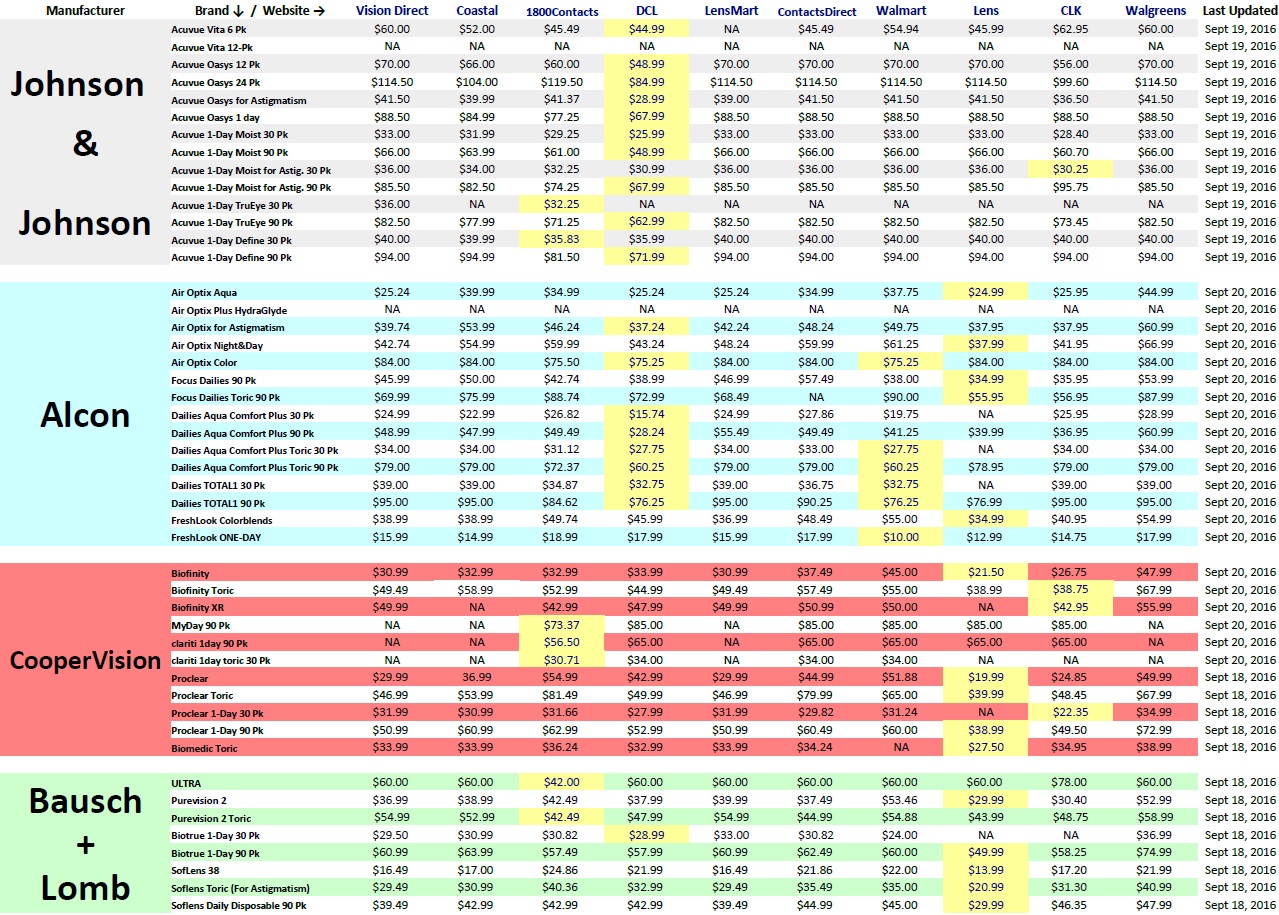The width and height of the screenshot is (1279, 915).
Task: Select the MyDay 90 Pk row label
Action: tap(201, 625)
